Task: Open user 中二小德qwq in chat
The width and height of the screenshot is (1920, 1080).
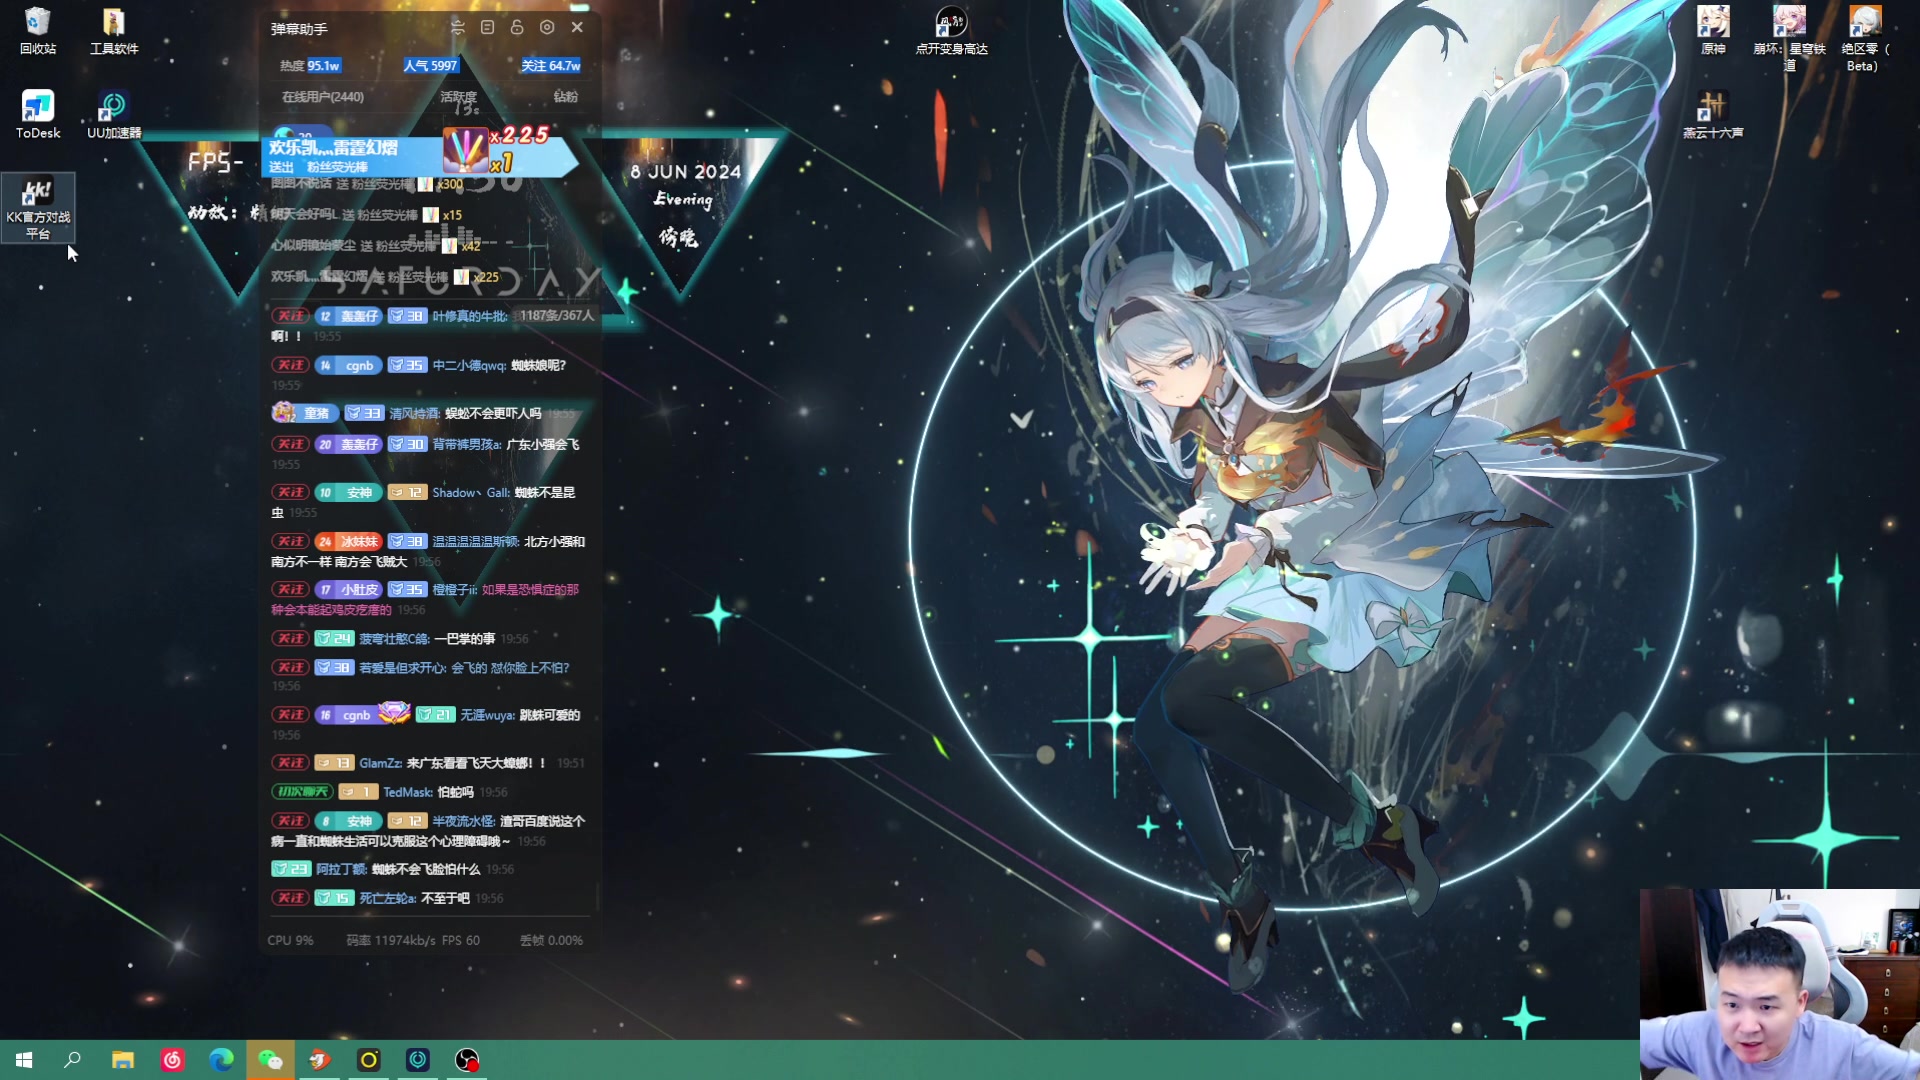Action: [469, 365]
